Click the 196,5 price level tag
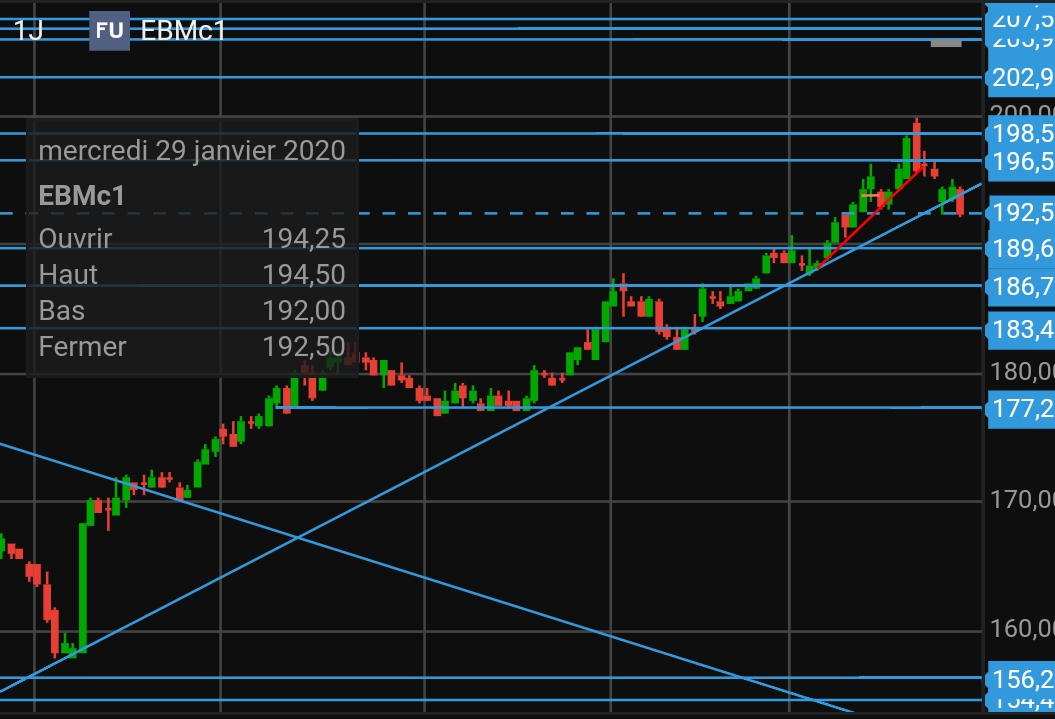Screen dimensions: 1055x719 (x=1020, y=161)
